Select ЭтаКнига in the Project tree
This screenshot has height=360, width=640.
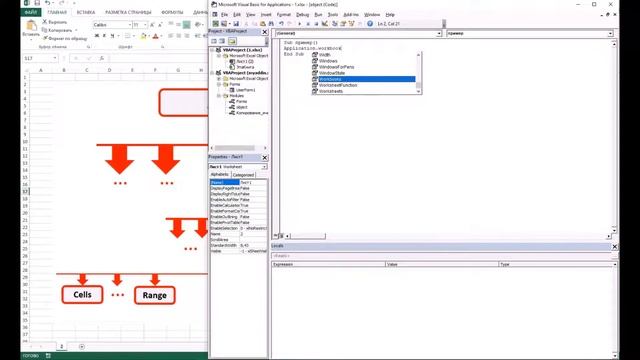(245, 67)
